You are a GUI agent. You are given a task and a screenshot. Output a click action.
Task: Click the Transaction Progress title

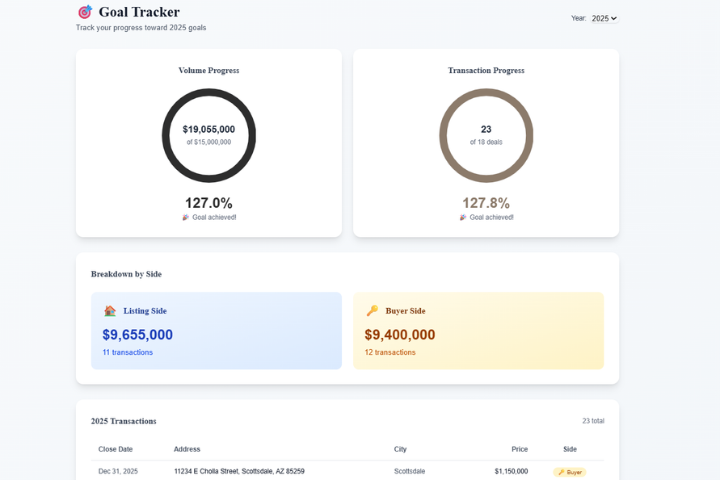click(x=486, y=70)
